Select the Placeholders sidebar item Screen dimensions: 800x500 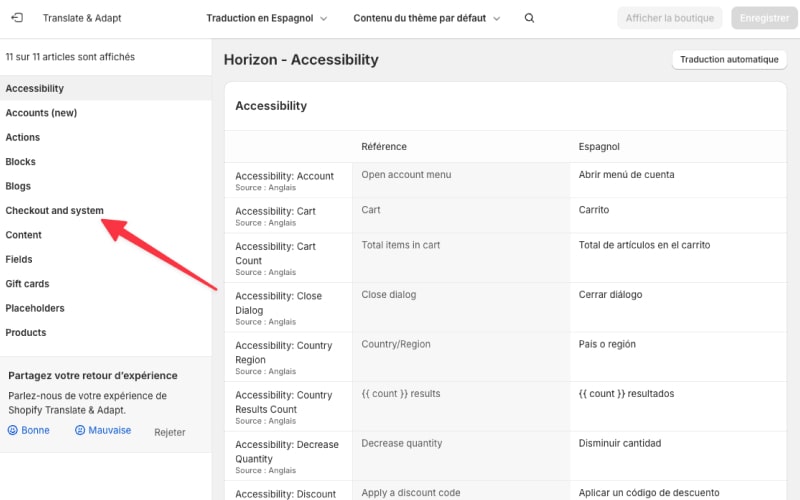coord(35,308)
